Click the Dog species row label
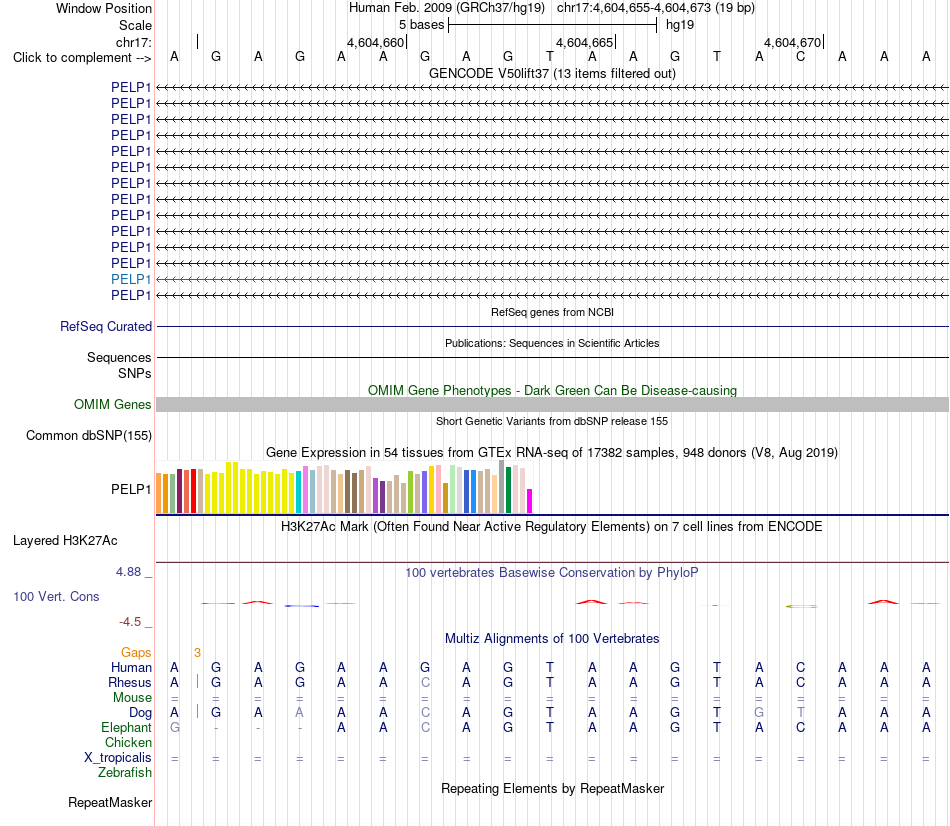Screen dimensions: 950x826 pos(140,713)
